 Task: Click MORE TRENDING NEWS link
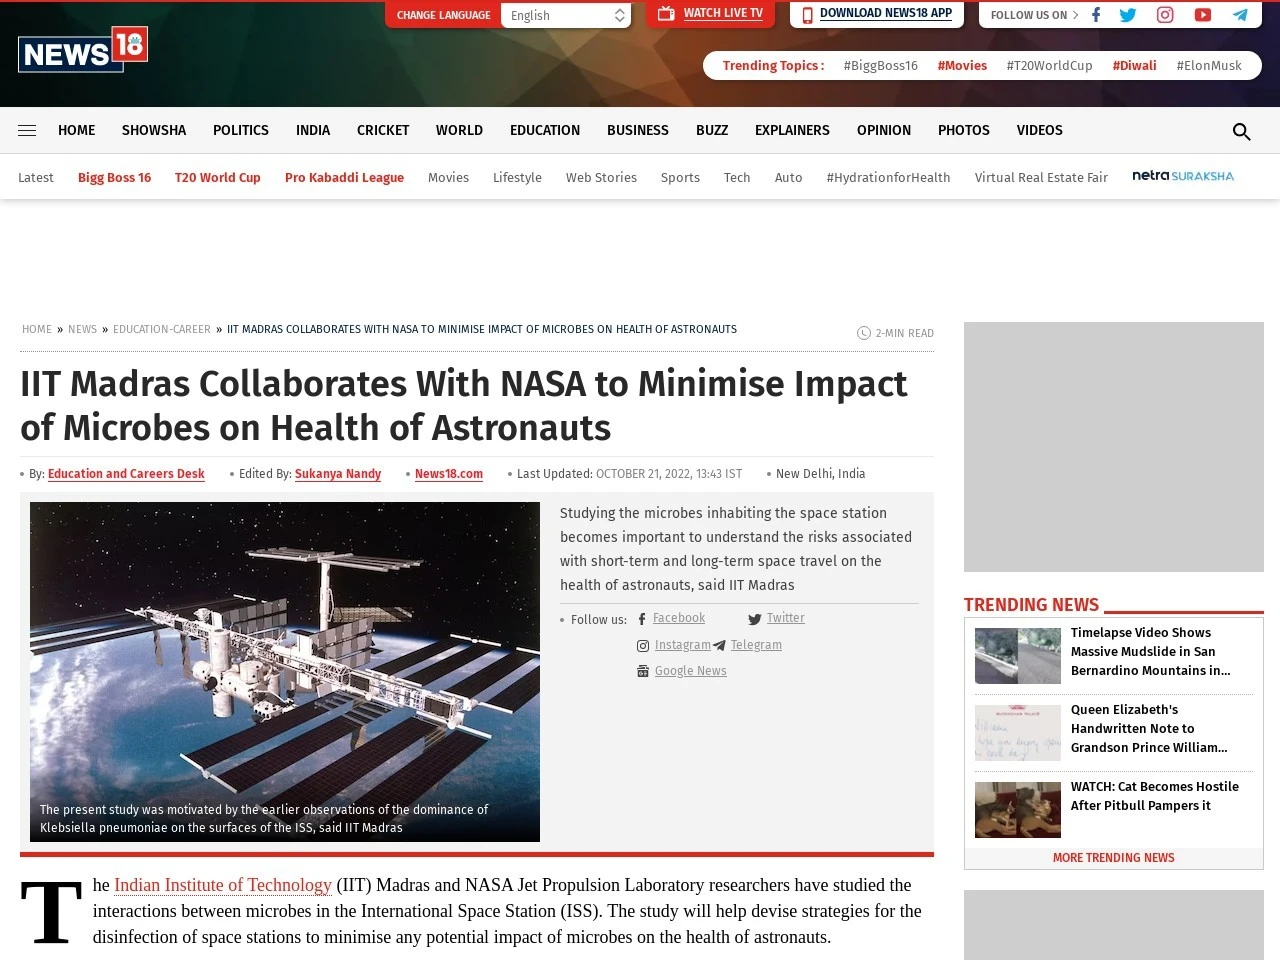click(1114, 858)
